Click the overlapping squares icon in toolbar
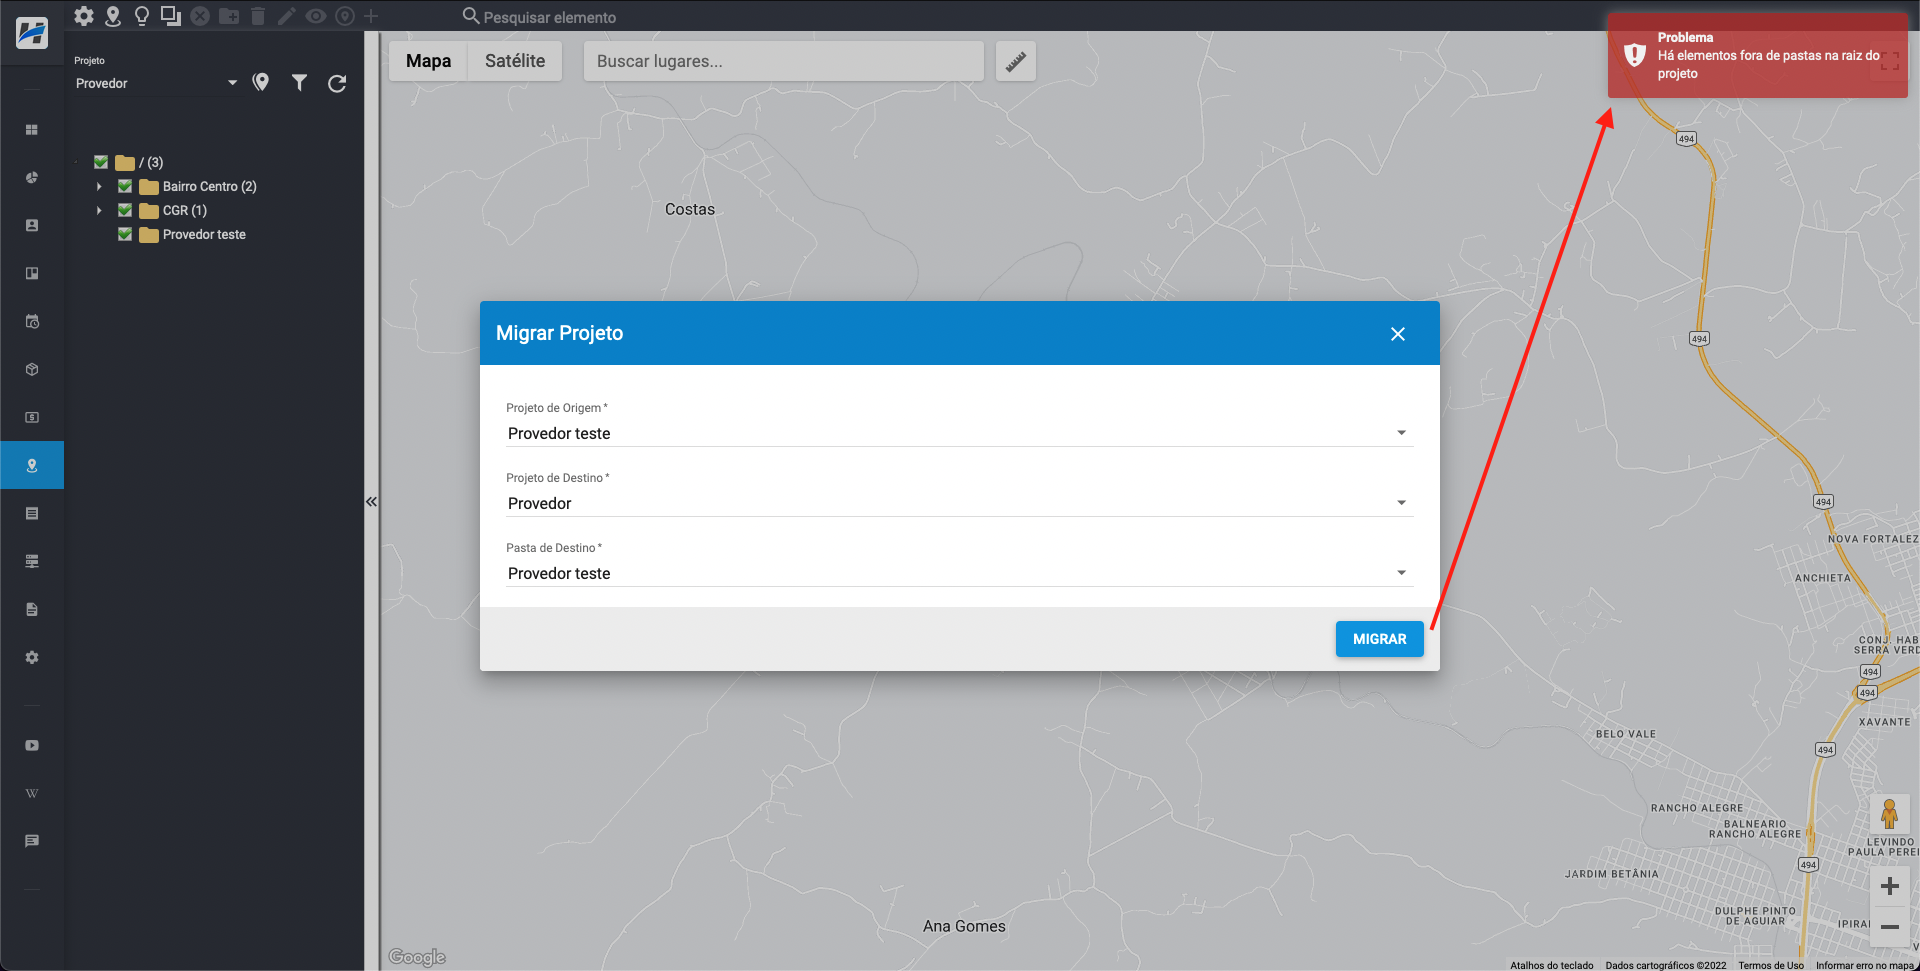 pos(171,16)
